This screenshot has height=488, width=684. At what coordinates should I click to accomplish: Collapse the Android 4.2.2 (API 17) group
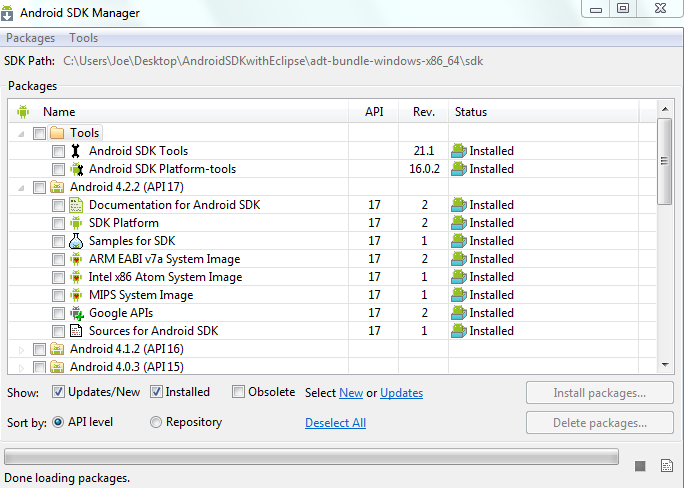(22, 187)
